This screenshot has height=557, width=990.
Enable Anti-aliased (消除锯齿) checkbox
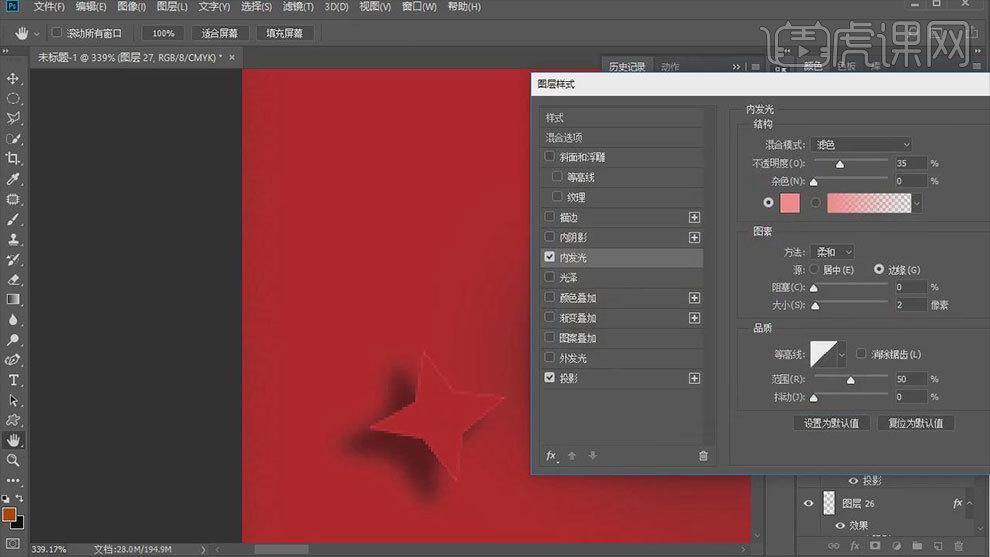[x=861, y=354]
